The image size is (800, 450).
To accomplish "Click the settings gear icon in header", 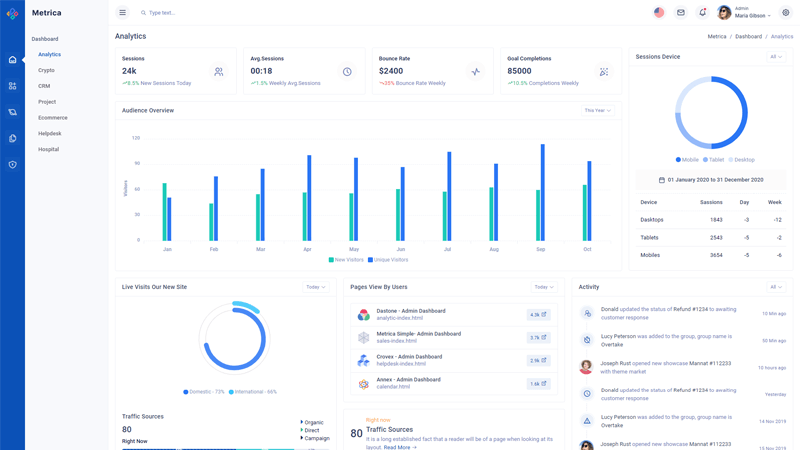I will (x=786, y=13).
